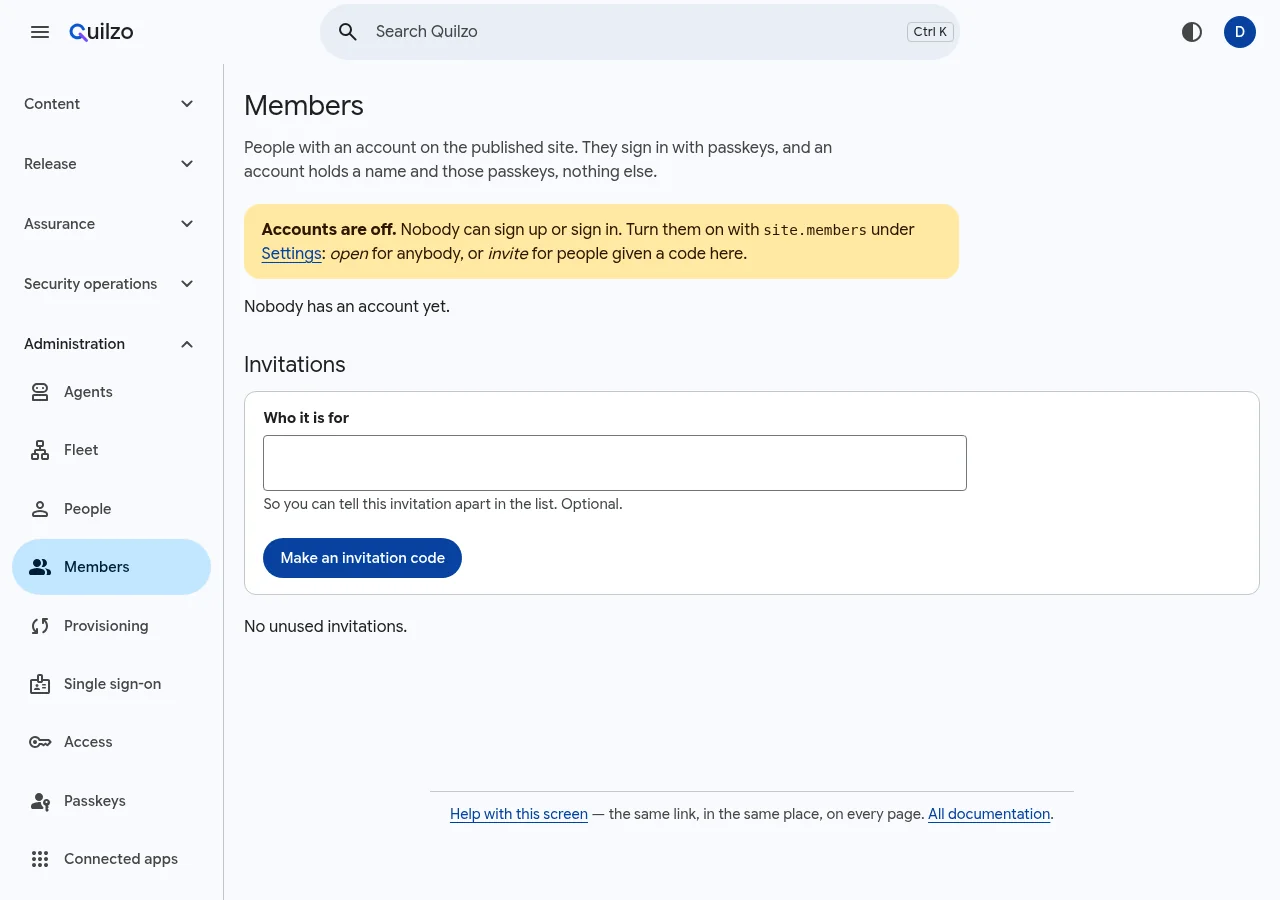Click the 'site.members' code text
The image size is (1280, 900).
[815, 230]
